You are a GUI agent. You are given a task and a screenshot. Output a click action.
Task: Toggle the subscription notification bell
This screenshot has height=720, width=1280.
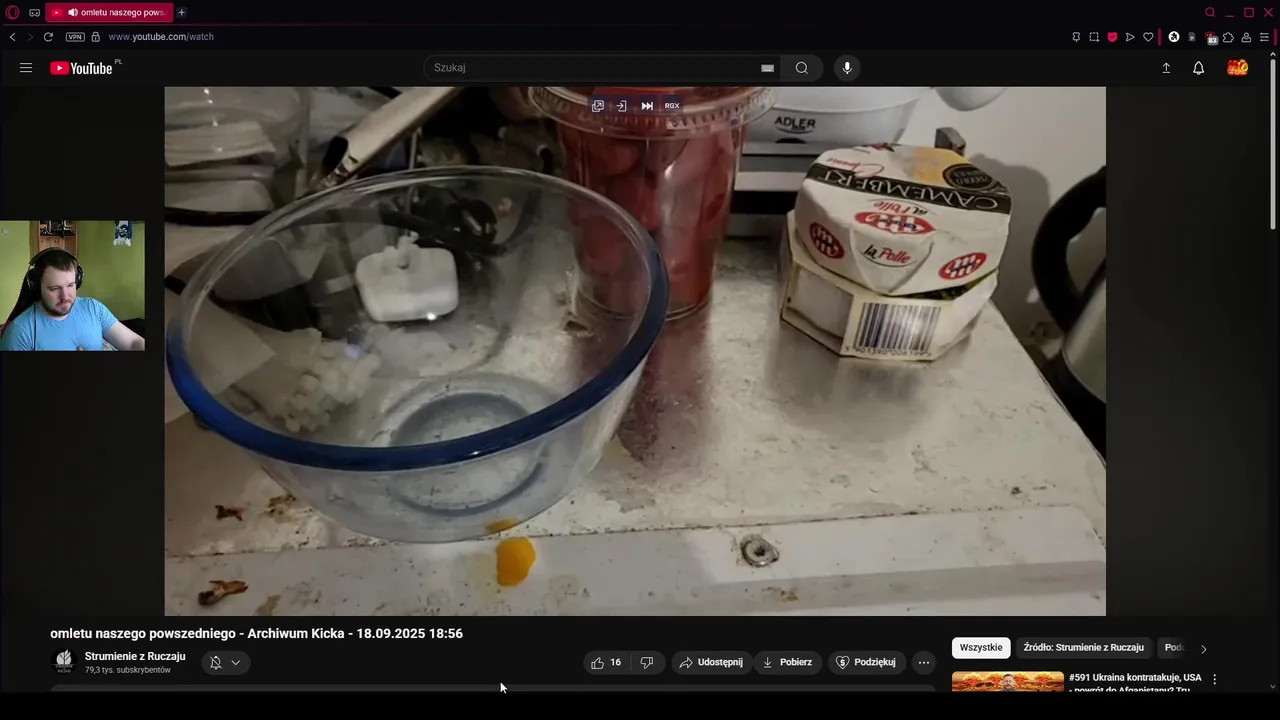tap(215, 662)
